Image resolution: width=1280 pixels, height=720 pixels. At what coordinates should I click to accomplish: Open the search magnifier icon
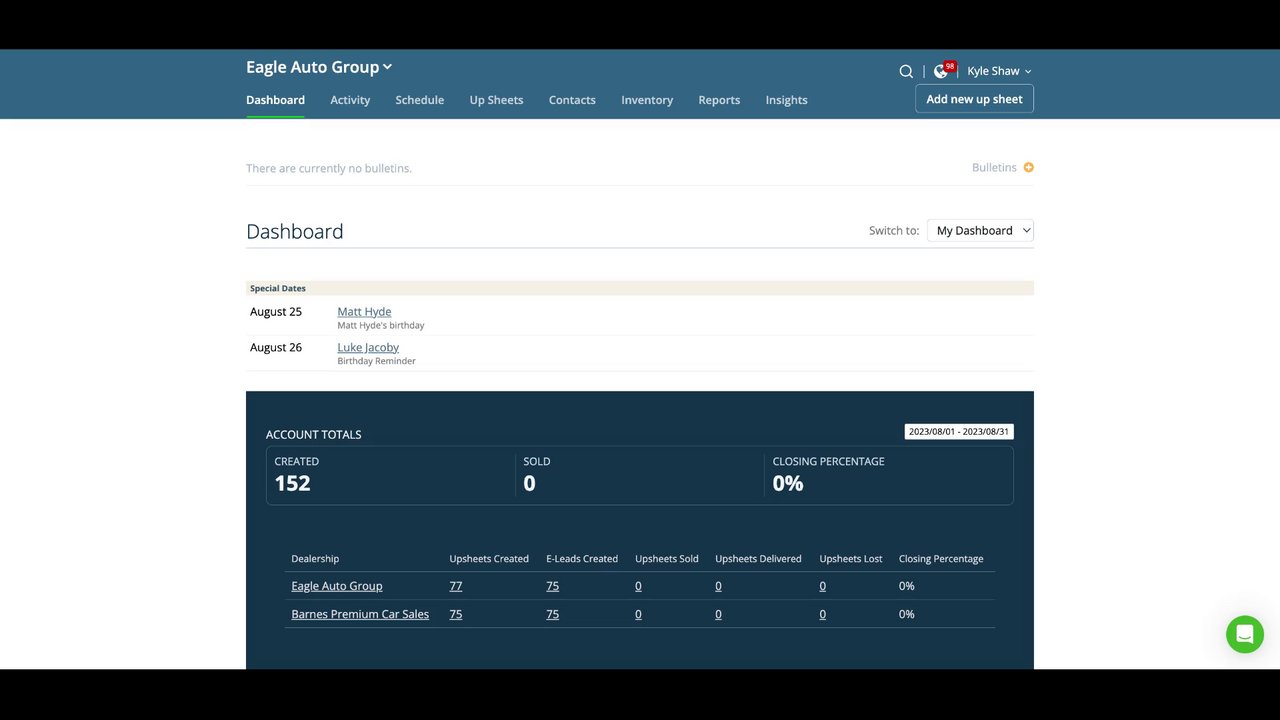point(906,71)
